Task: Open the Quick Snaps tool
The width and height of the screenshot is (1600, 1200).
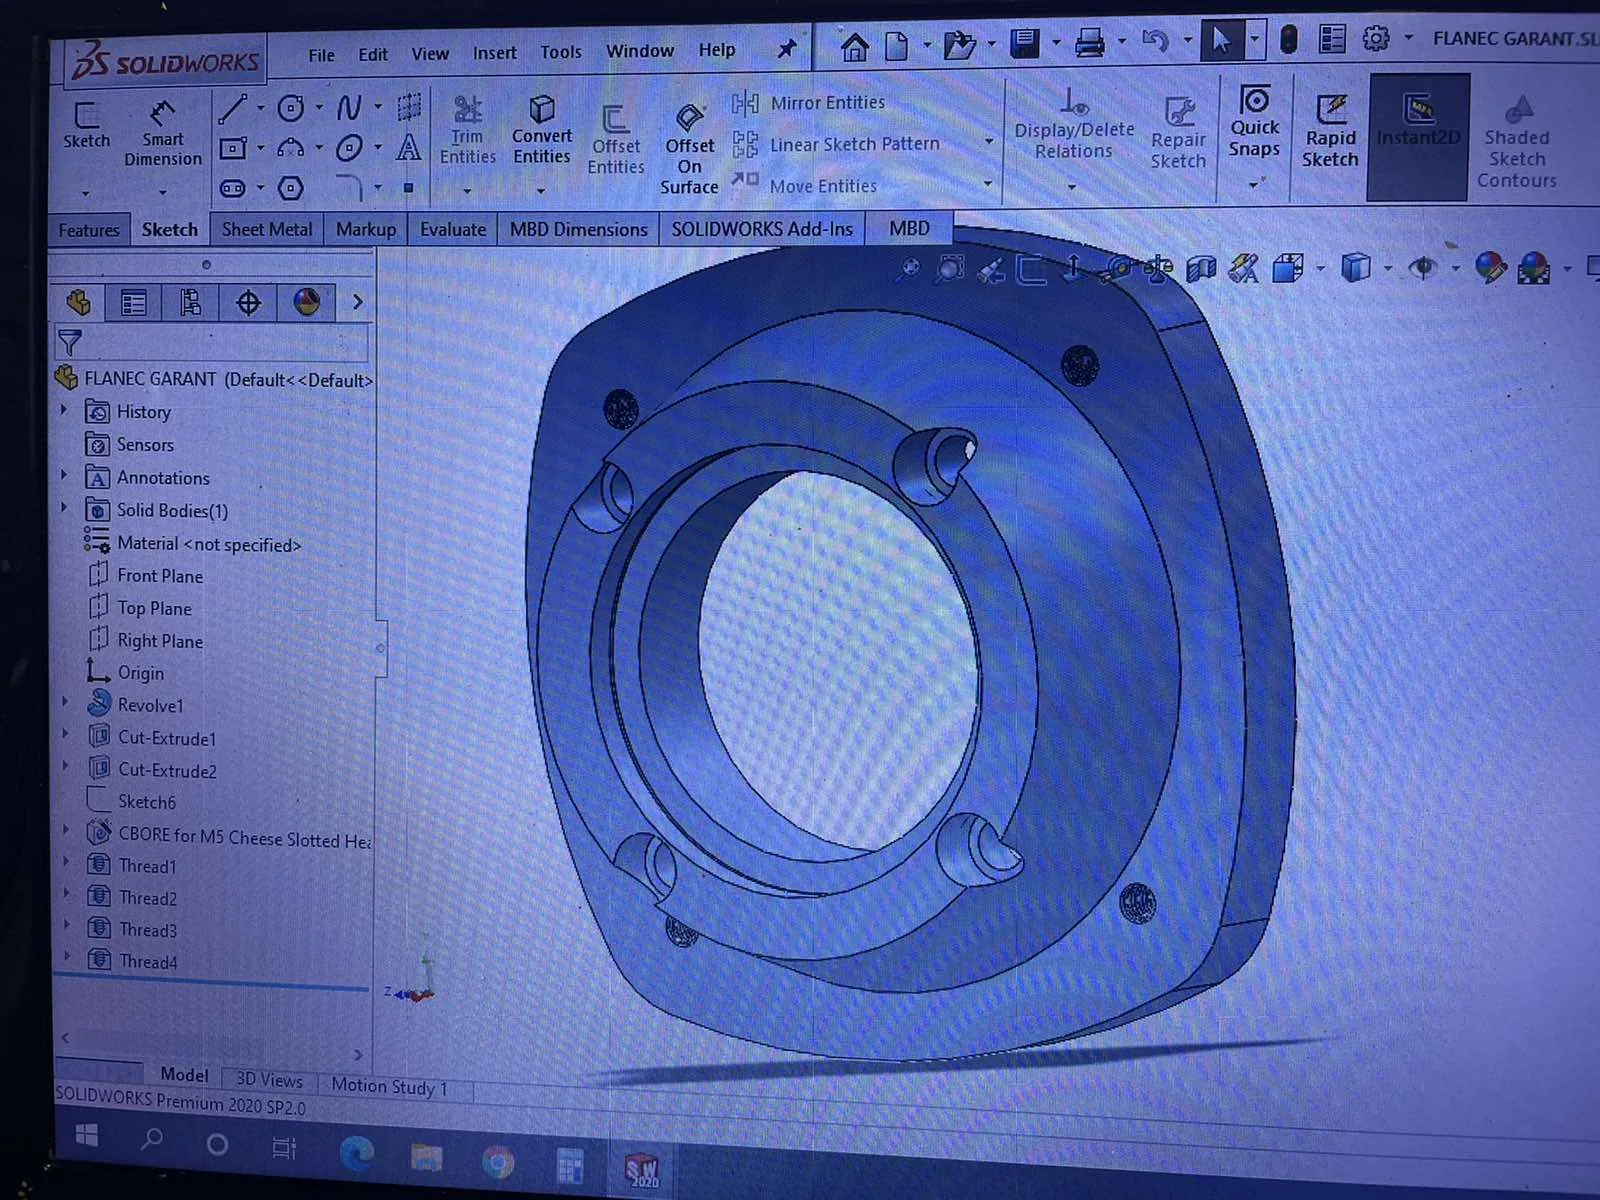Action: pos(1254,122)
